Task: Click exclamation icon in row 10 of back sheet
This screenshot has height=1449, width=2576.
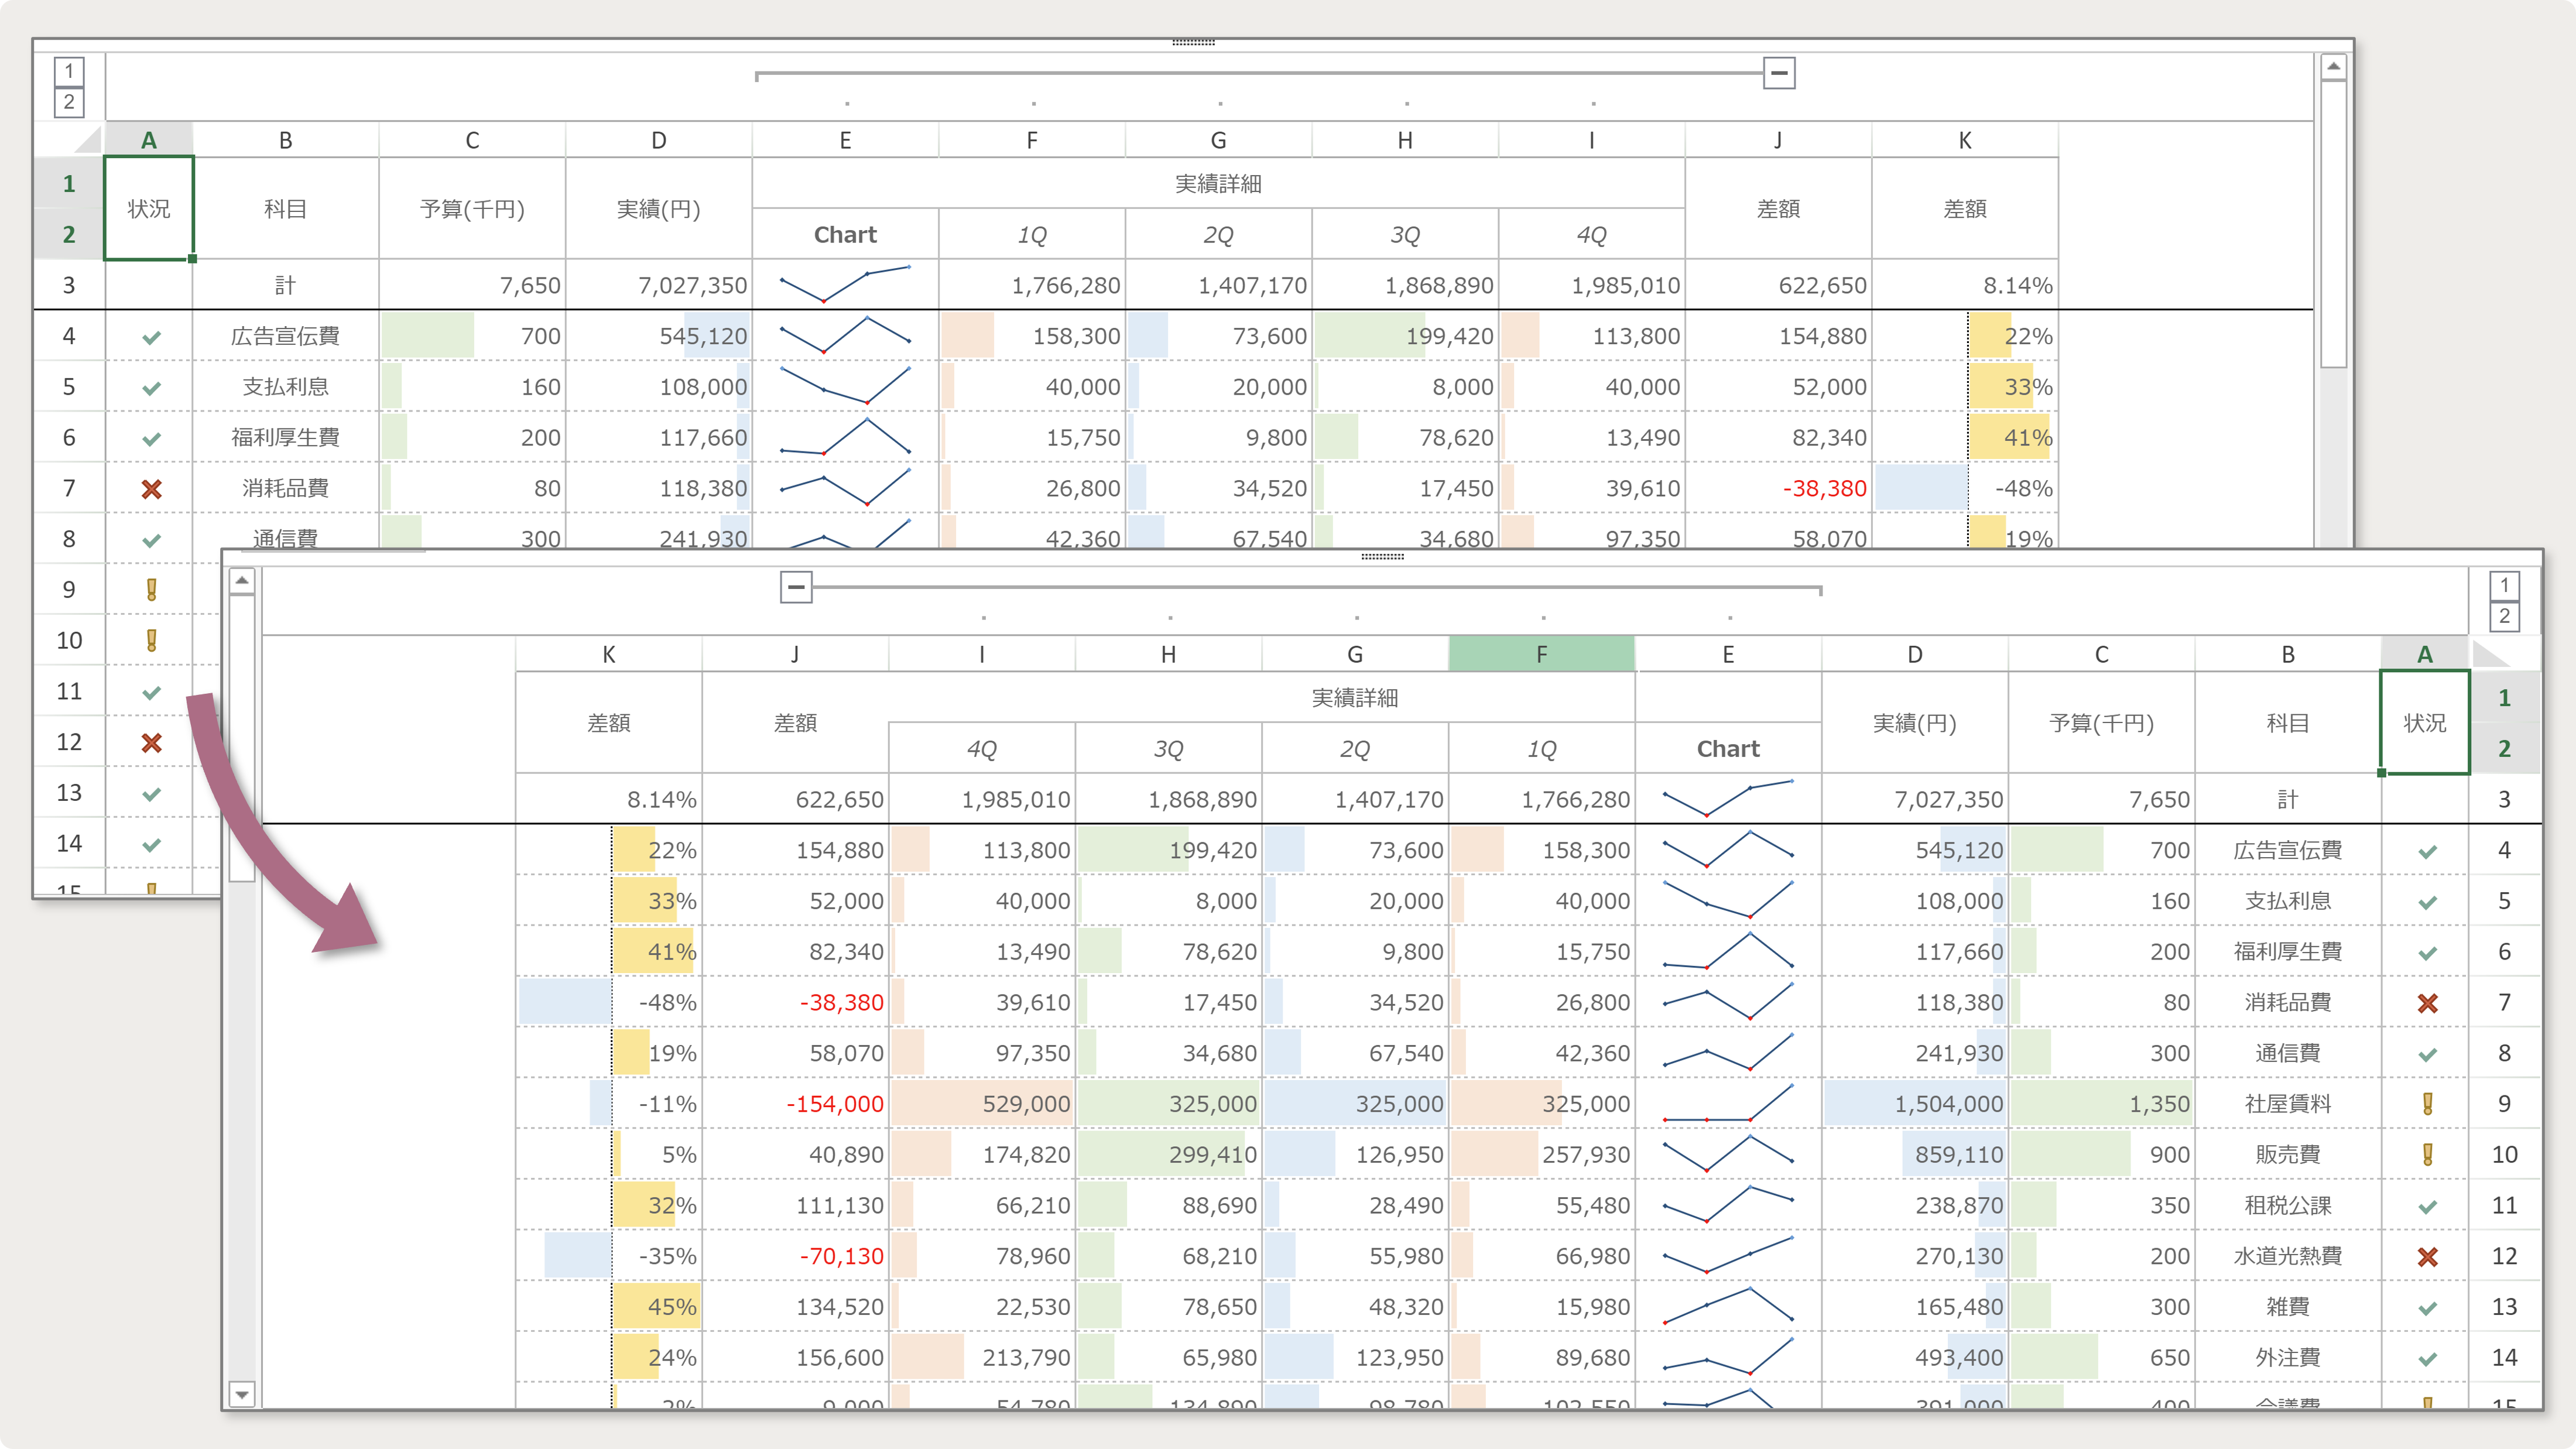Action: tap(151, 641)
